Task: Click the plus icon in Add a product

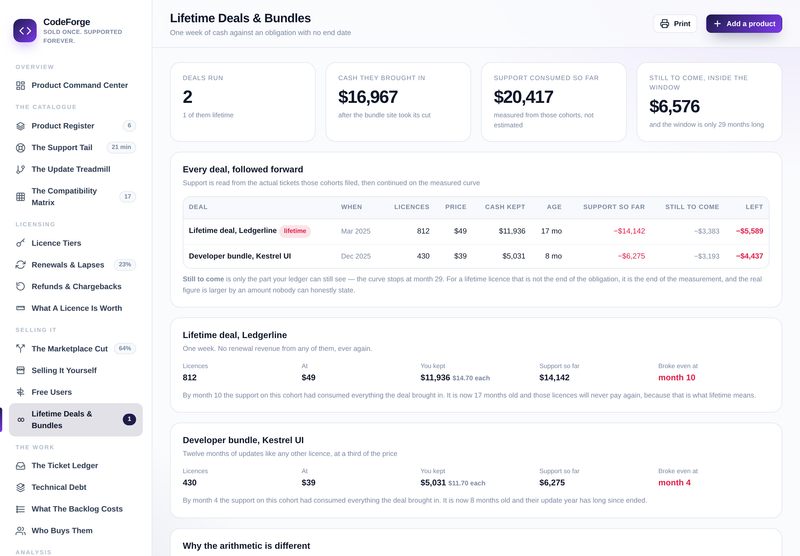Action: coord(717,23)
